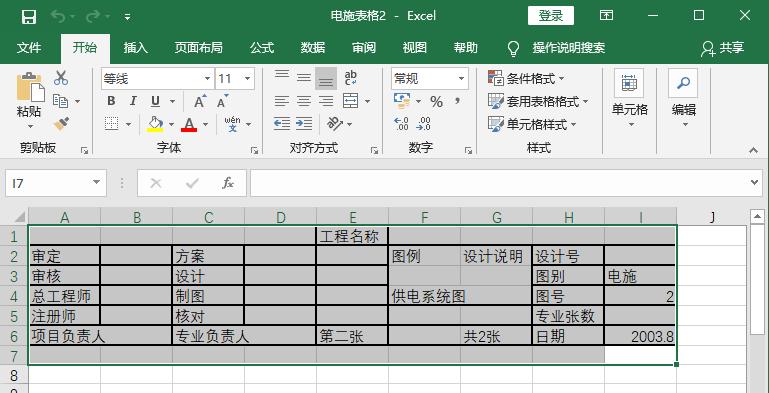Click the Copy icon
Image resolution: width=769 pixels, height=393 pixels.
click(x=61, y=101)
